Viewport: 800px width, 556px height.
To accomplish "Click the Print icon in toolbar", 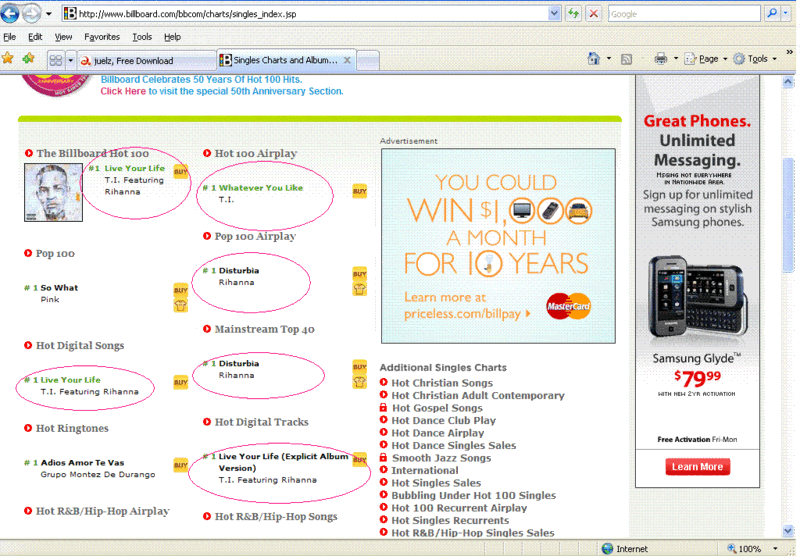I will tap(660, 59).
